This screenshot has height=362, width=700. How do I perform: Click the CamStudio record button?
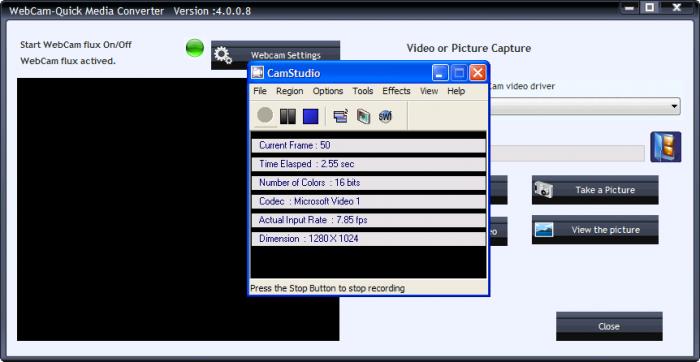tap(265, 116)
